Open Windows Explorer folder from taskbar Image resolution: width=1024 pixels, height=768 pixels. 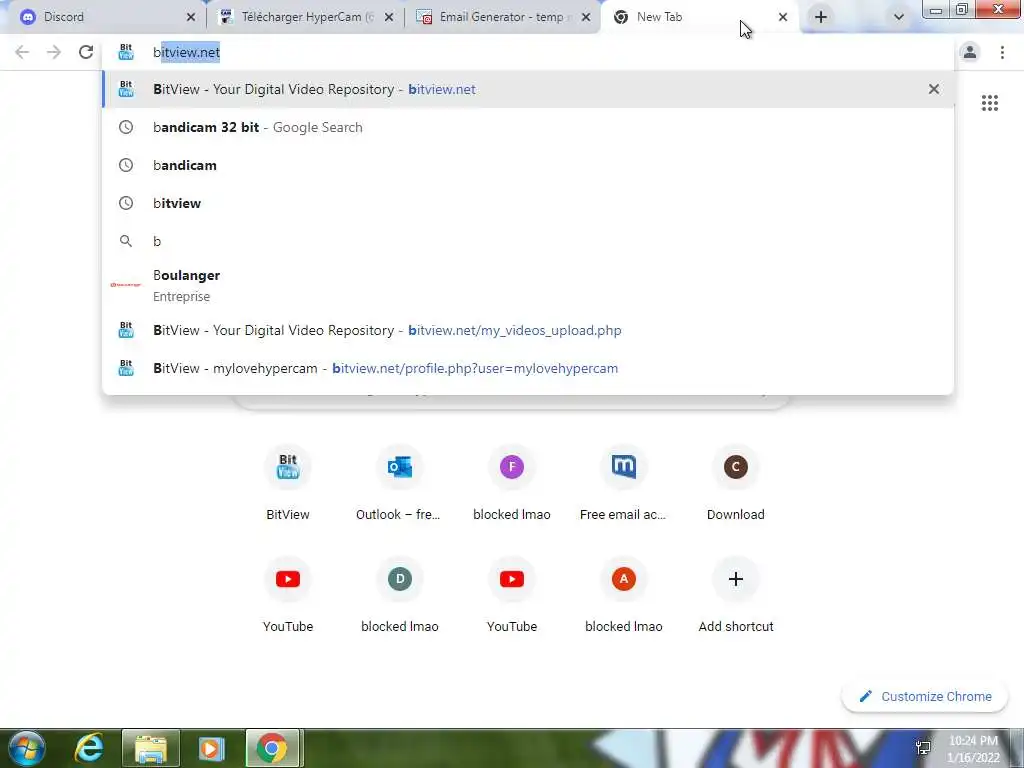pos(151,748)
